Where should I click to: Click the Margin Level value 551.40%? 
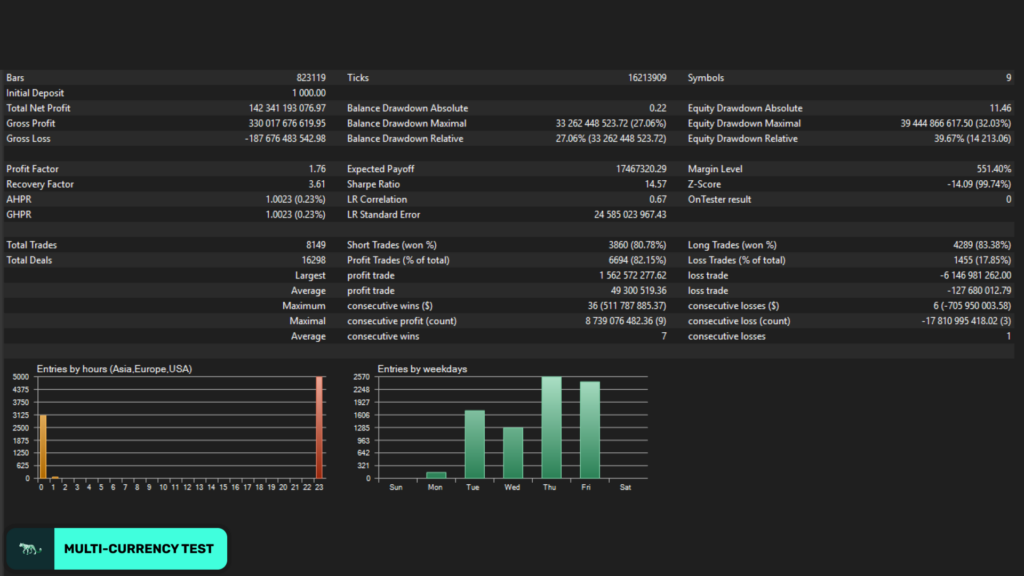point(994,169)
